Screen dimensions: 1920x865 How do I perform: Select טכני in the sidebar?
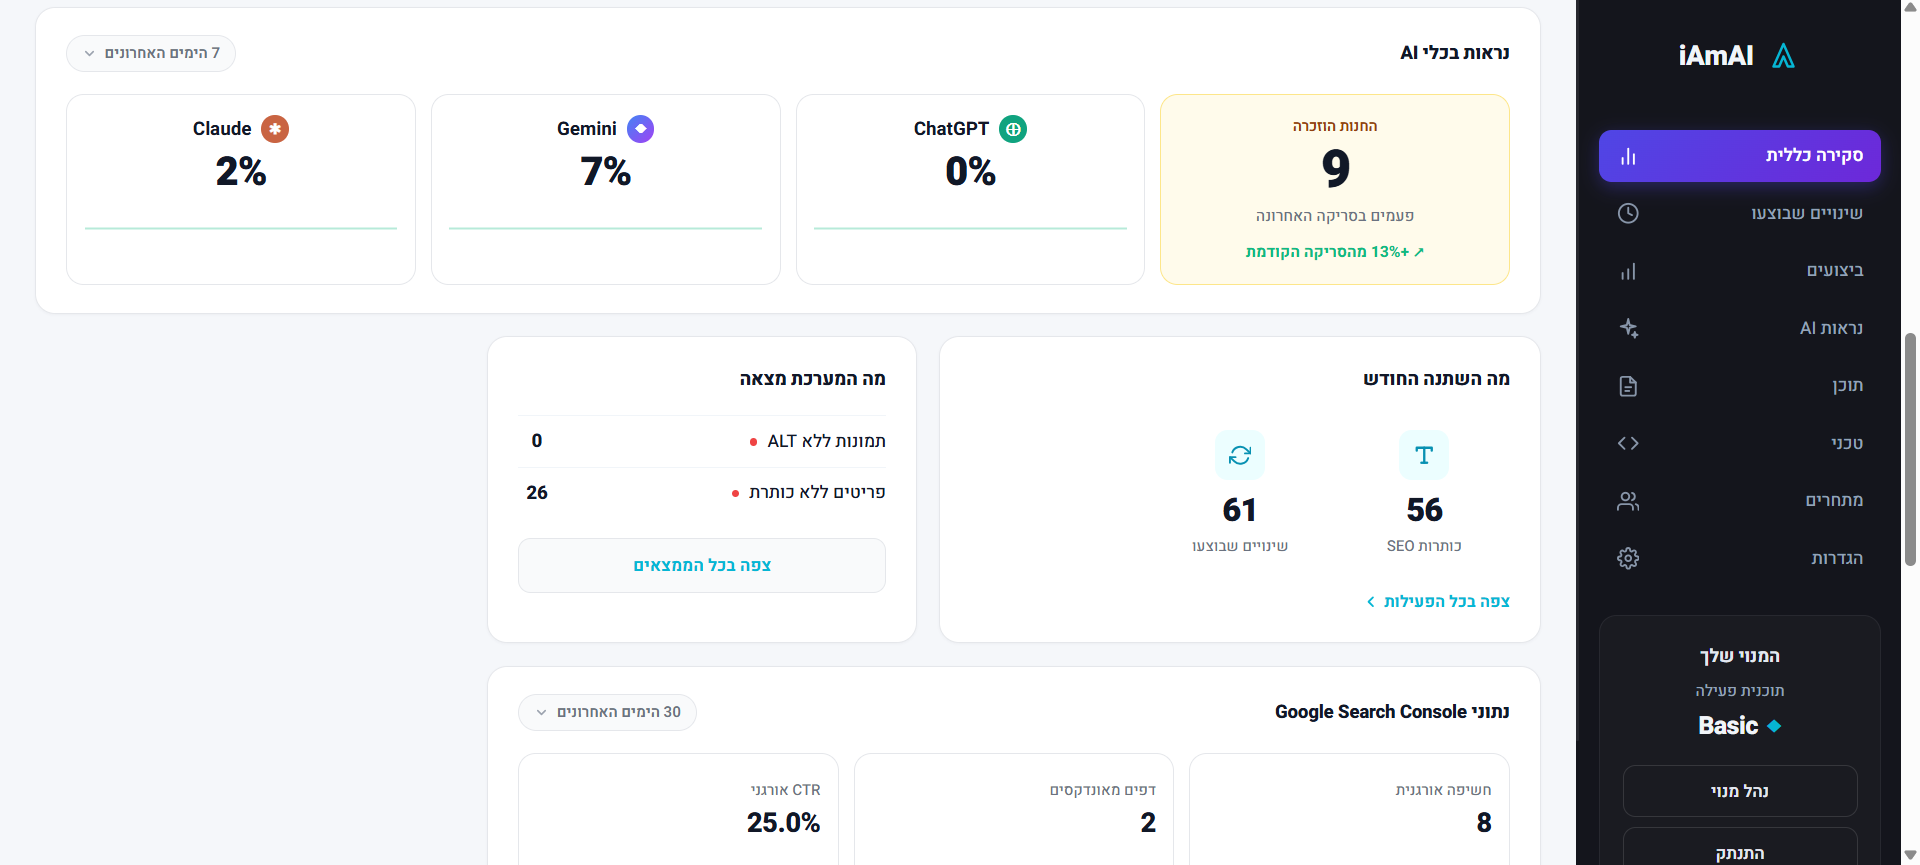point(1739,443)
